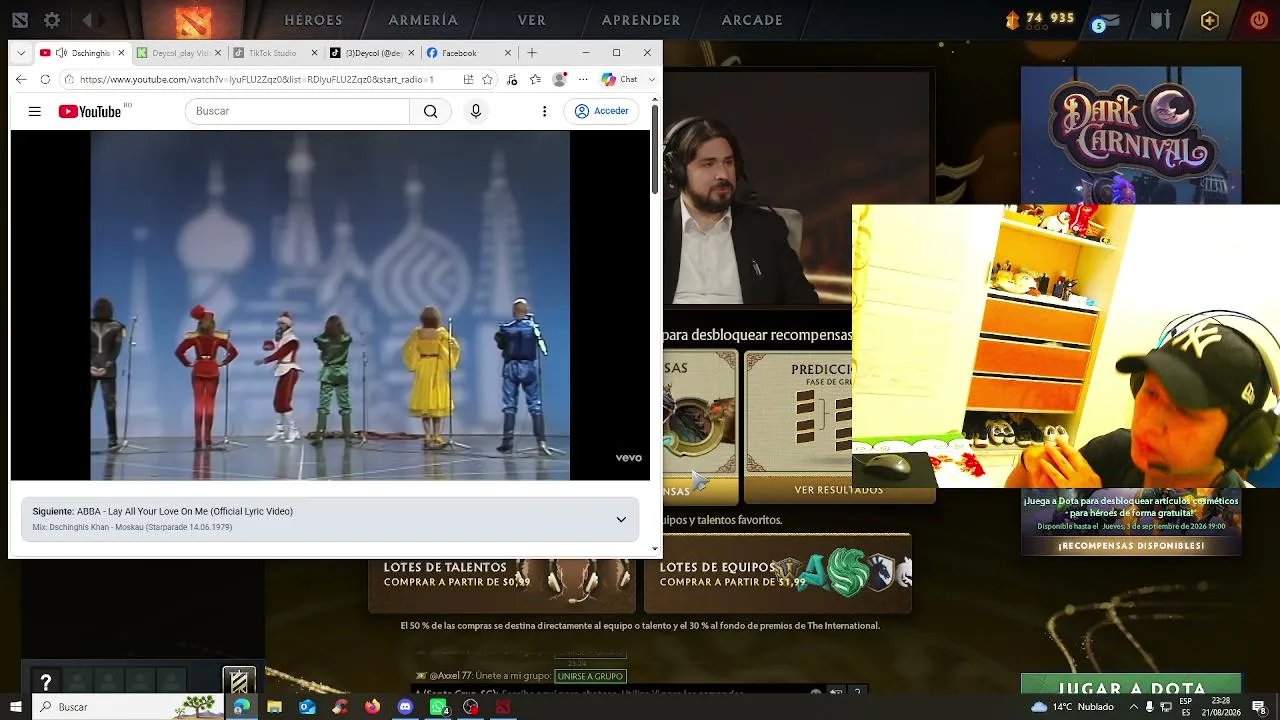
Task: Open the browser's three-dot menu
Action: [583, 79]
